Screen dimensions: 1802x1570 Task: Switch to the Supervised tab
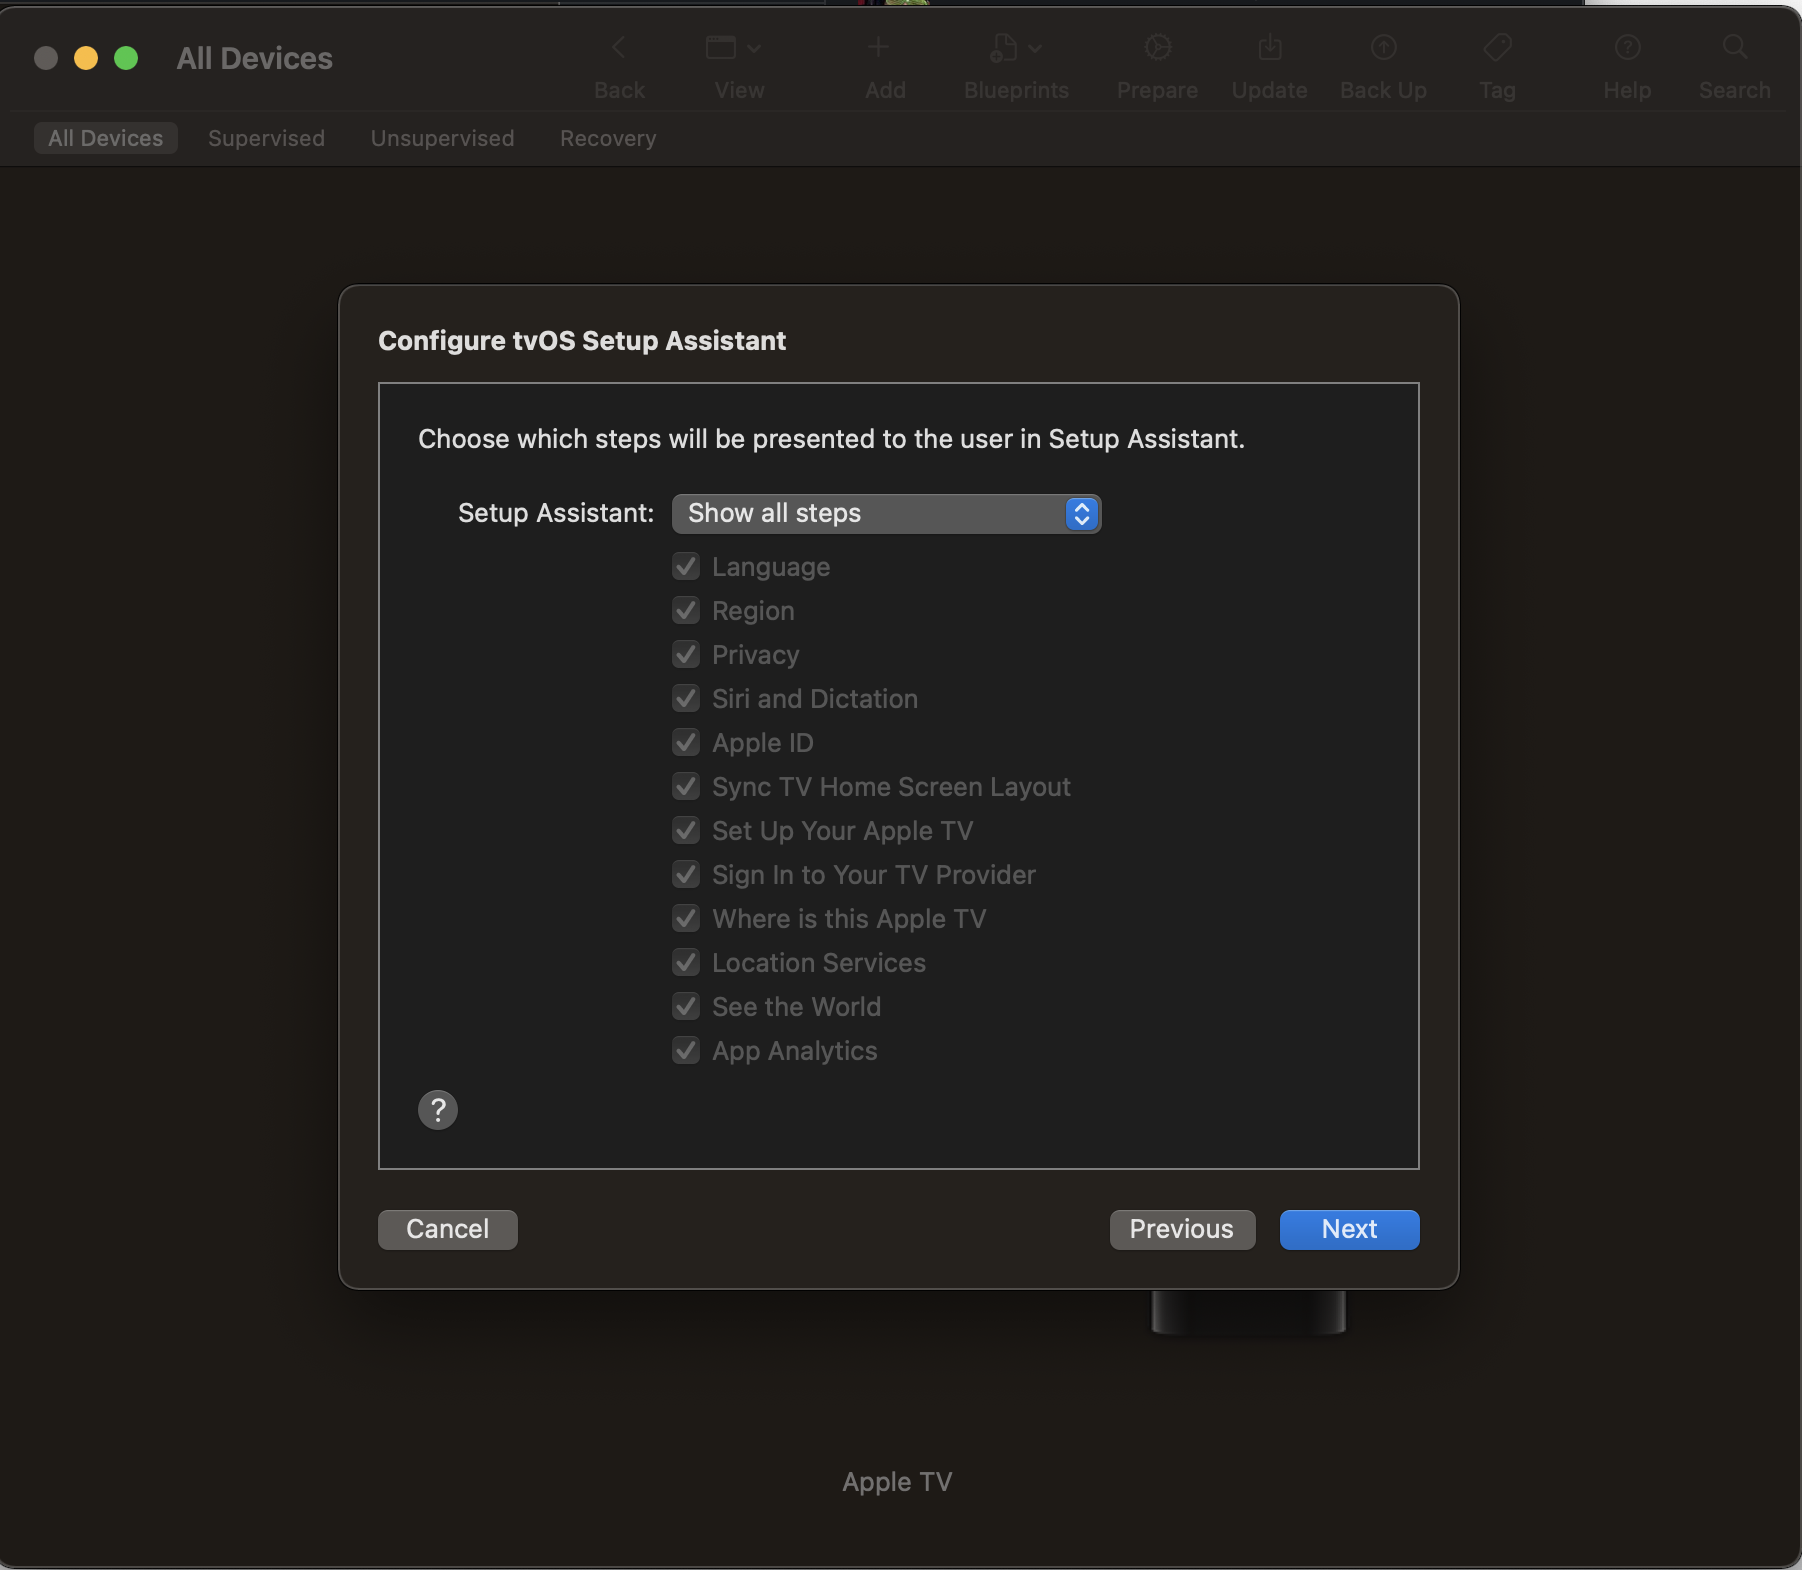coord(266,138)
